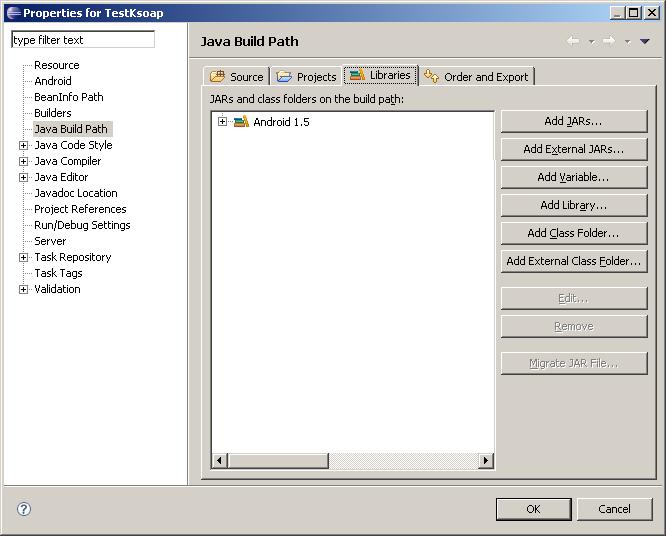Click the help question mark icon
Viewport: 666px width, 536px height.
[24, 509]
